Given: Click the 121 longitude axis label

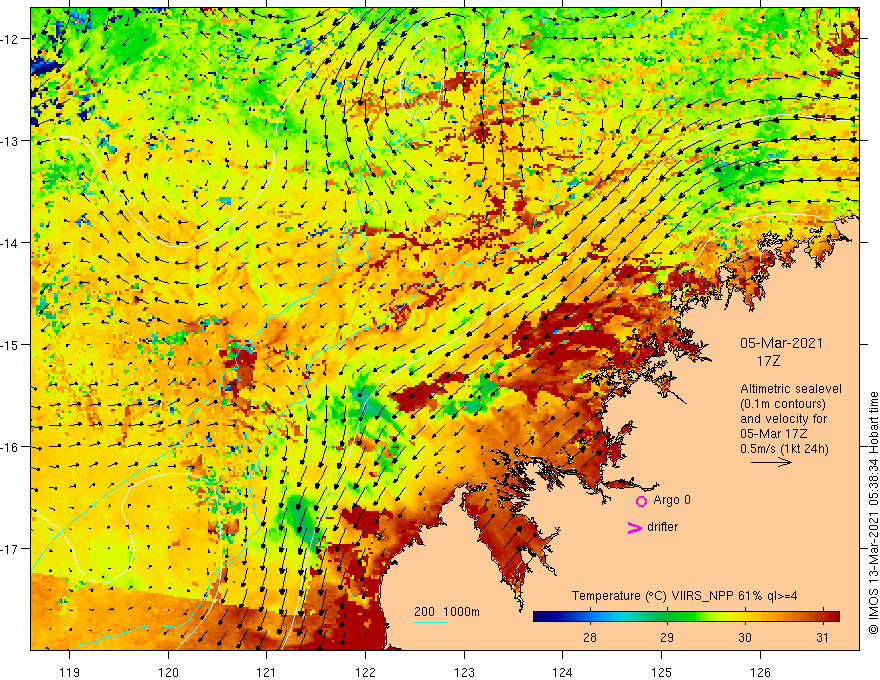Looking at the screenshot, I should tap(267, 672).
